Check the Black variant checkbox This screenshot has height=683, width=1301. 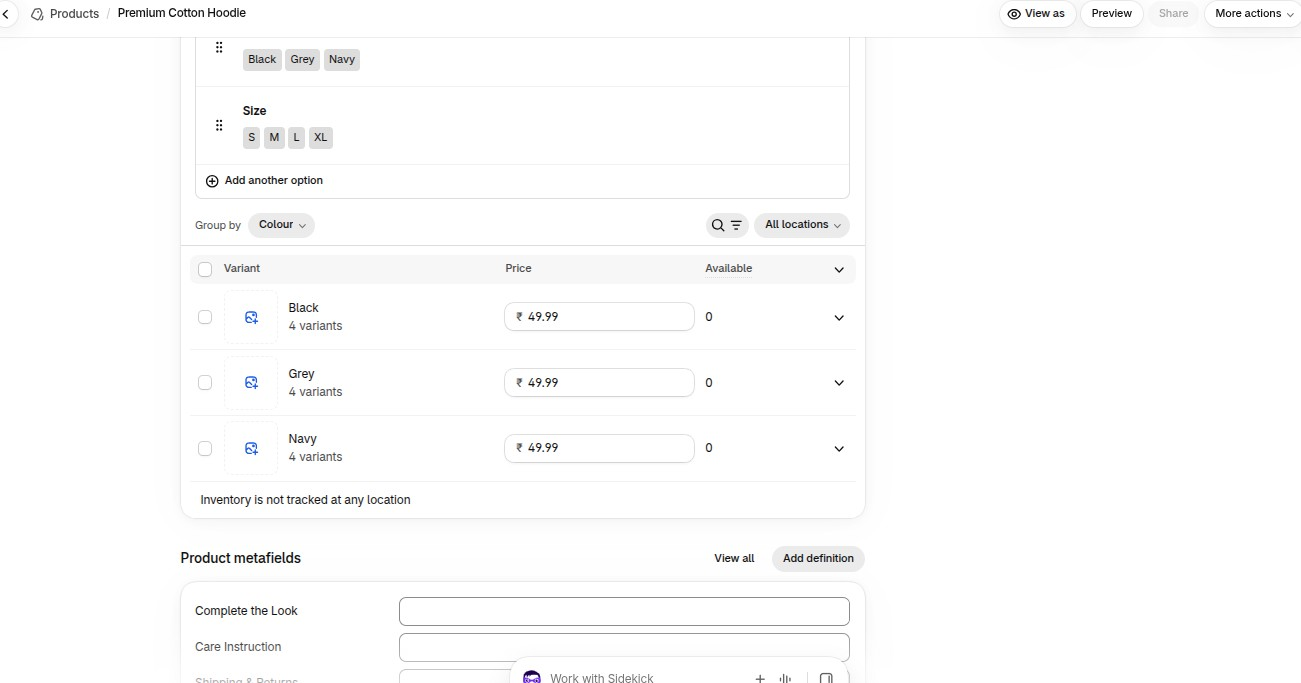pos(205,317)
